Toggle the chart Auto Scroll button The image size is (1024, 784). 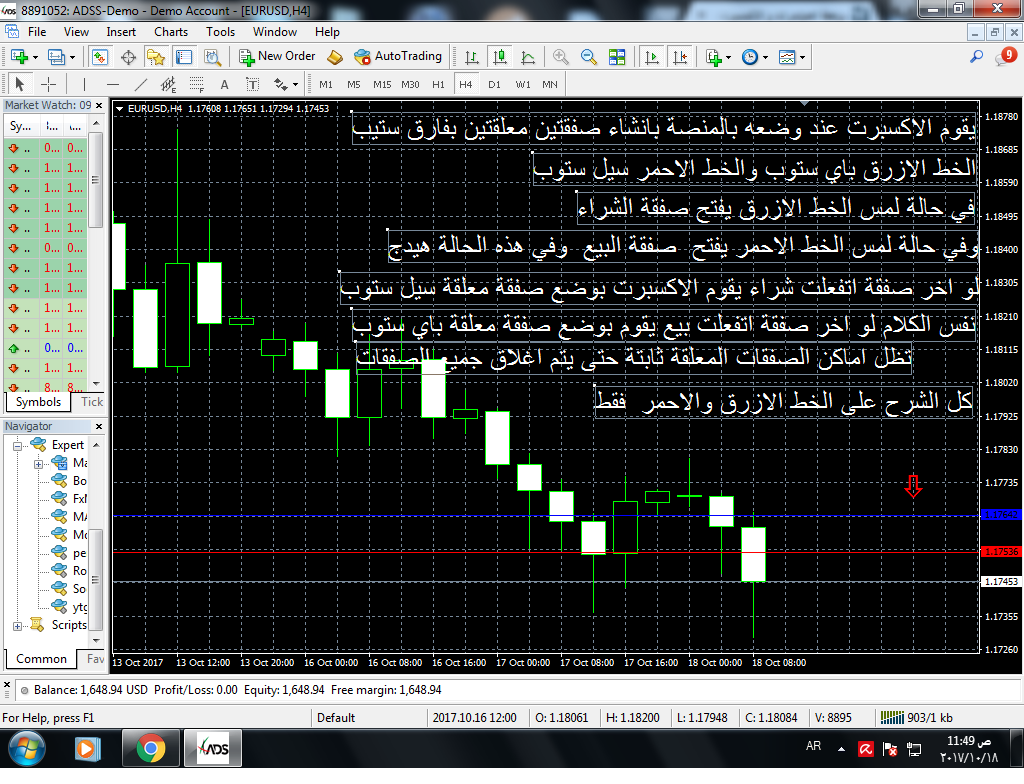click(651, 57)
